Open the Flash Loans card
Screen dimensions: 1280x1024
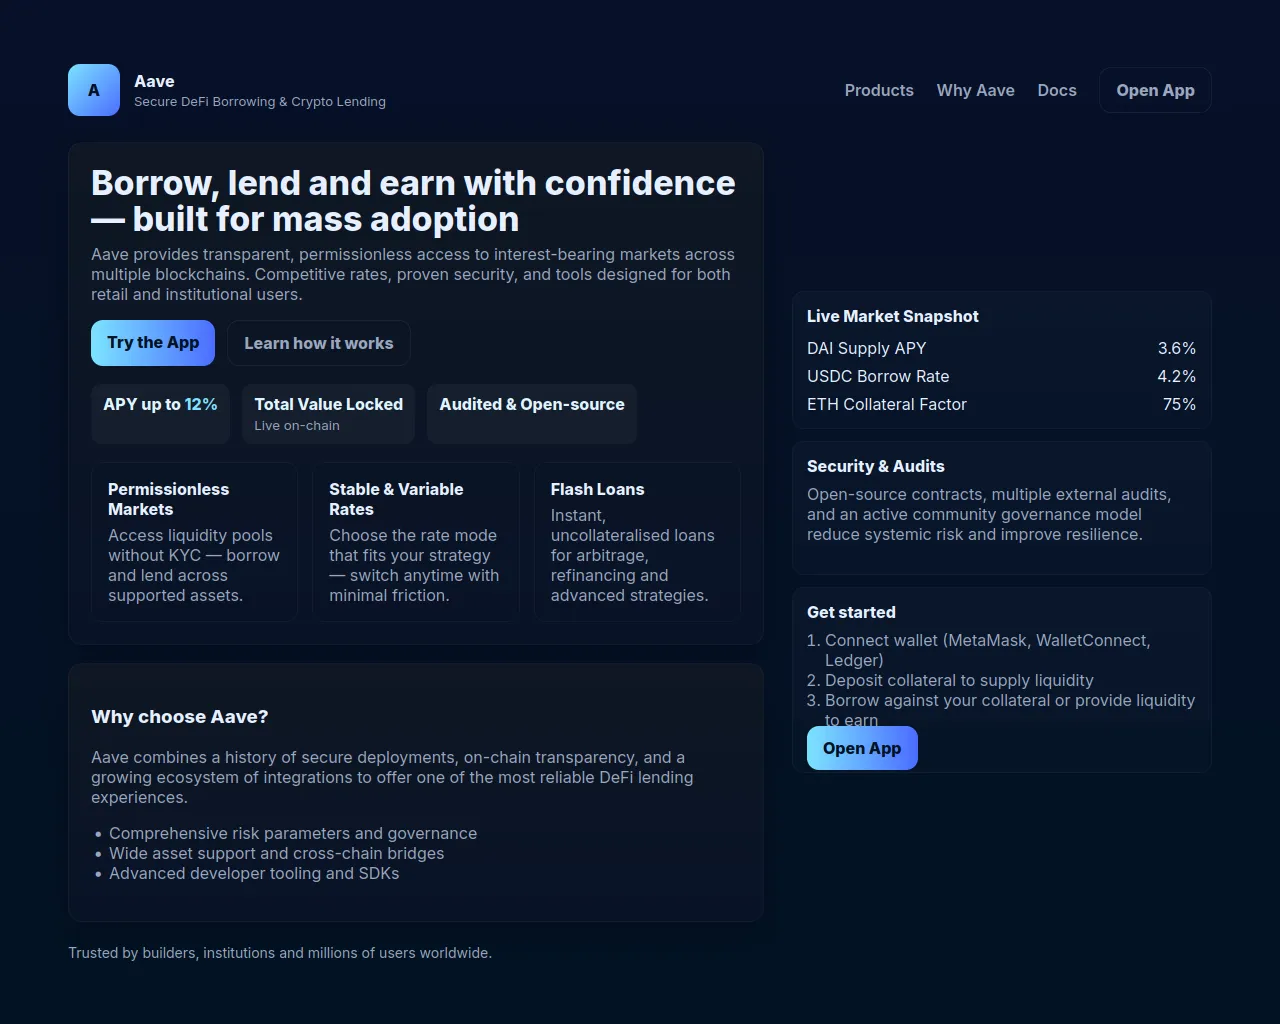(637, 542)
